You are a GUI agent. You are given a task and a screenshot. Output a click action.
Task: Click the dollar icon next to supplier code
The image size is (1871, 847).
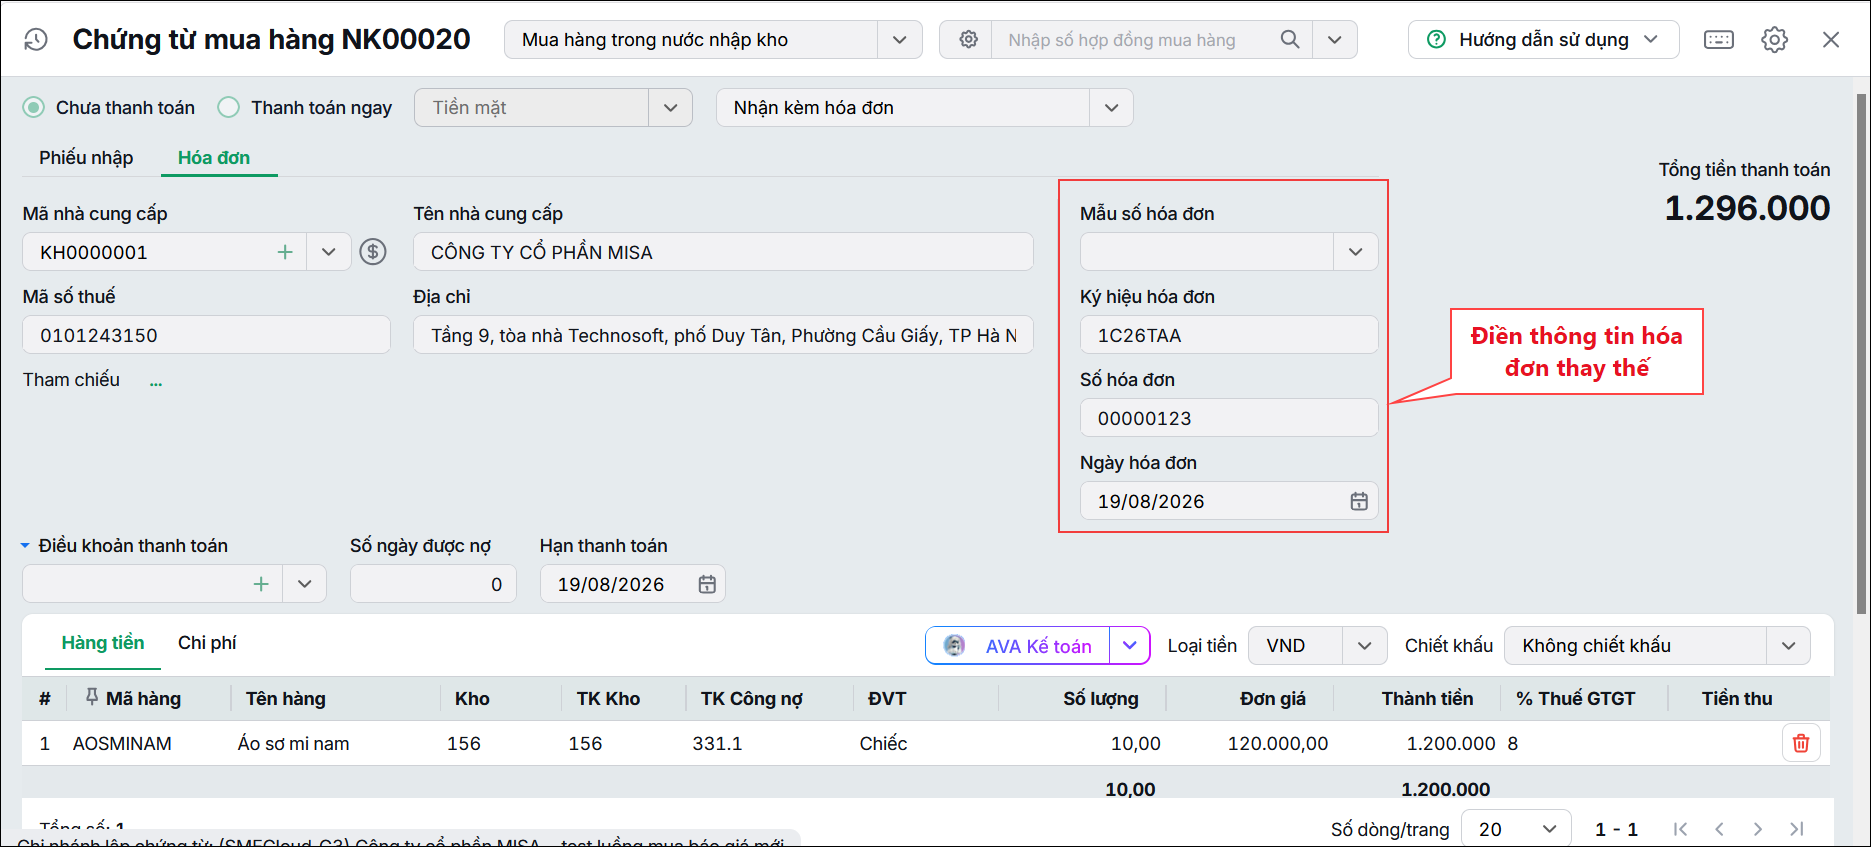click(x=373, y=251)
